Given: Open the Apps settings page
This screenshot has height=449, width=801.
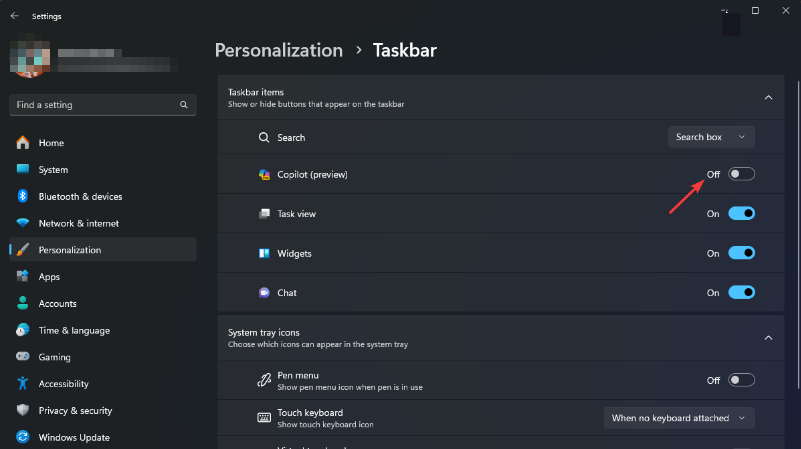Looking at the screenshot, I should click(x=49, y=277).
